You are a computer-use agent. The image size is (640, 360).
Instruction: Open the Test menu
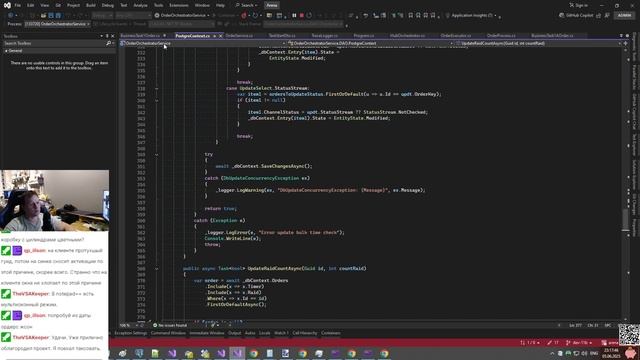point(124,5)
